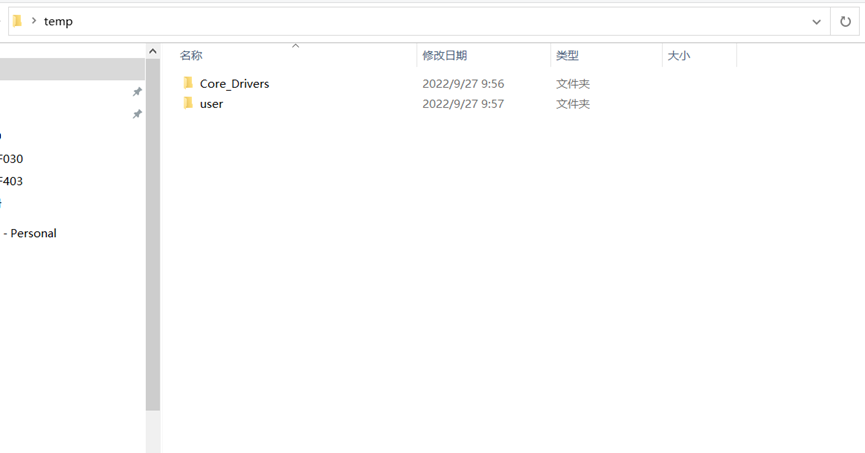Click the Core_Drivers folder icon

tap(187, 83)
